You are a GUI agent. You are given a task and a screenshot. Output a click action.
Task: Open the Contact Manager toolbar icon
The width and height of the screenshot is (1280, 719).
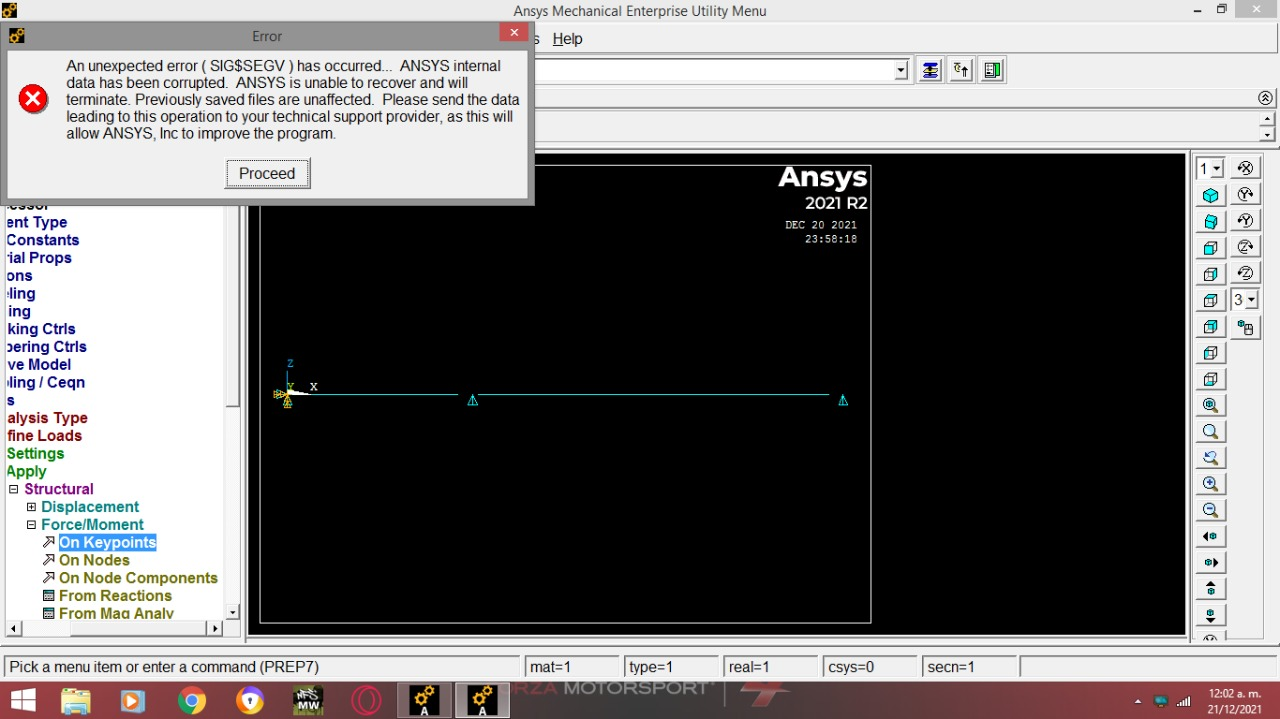click(x=992, y=70)
